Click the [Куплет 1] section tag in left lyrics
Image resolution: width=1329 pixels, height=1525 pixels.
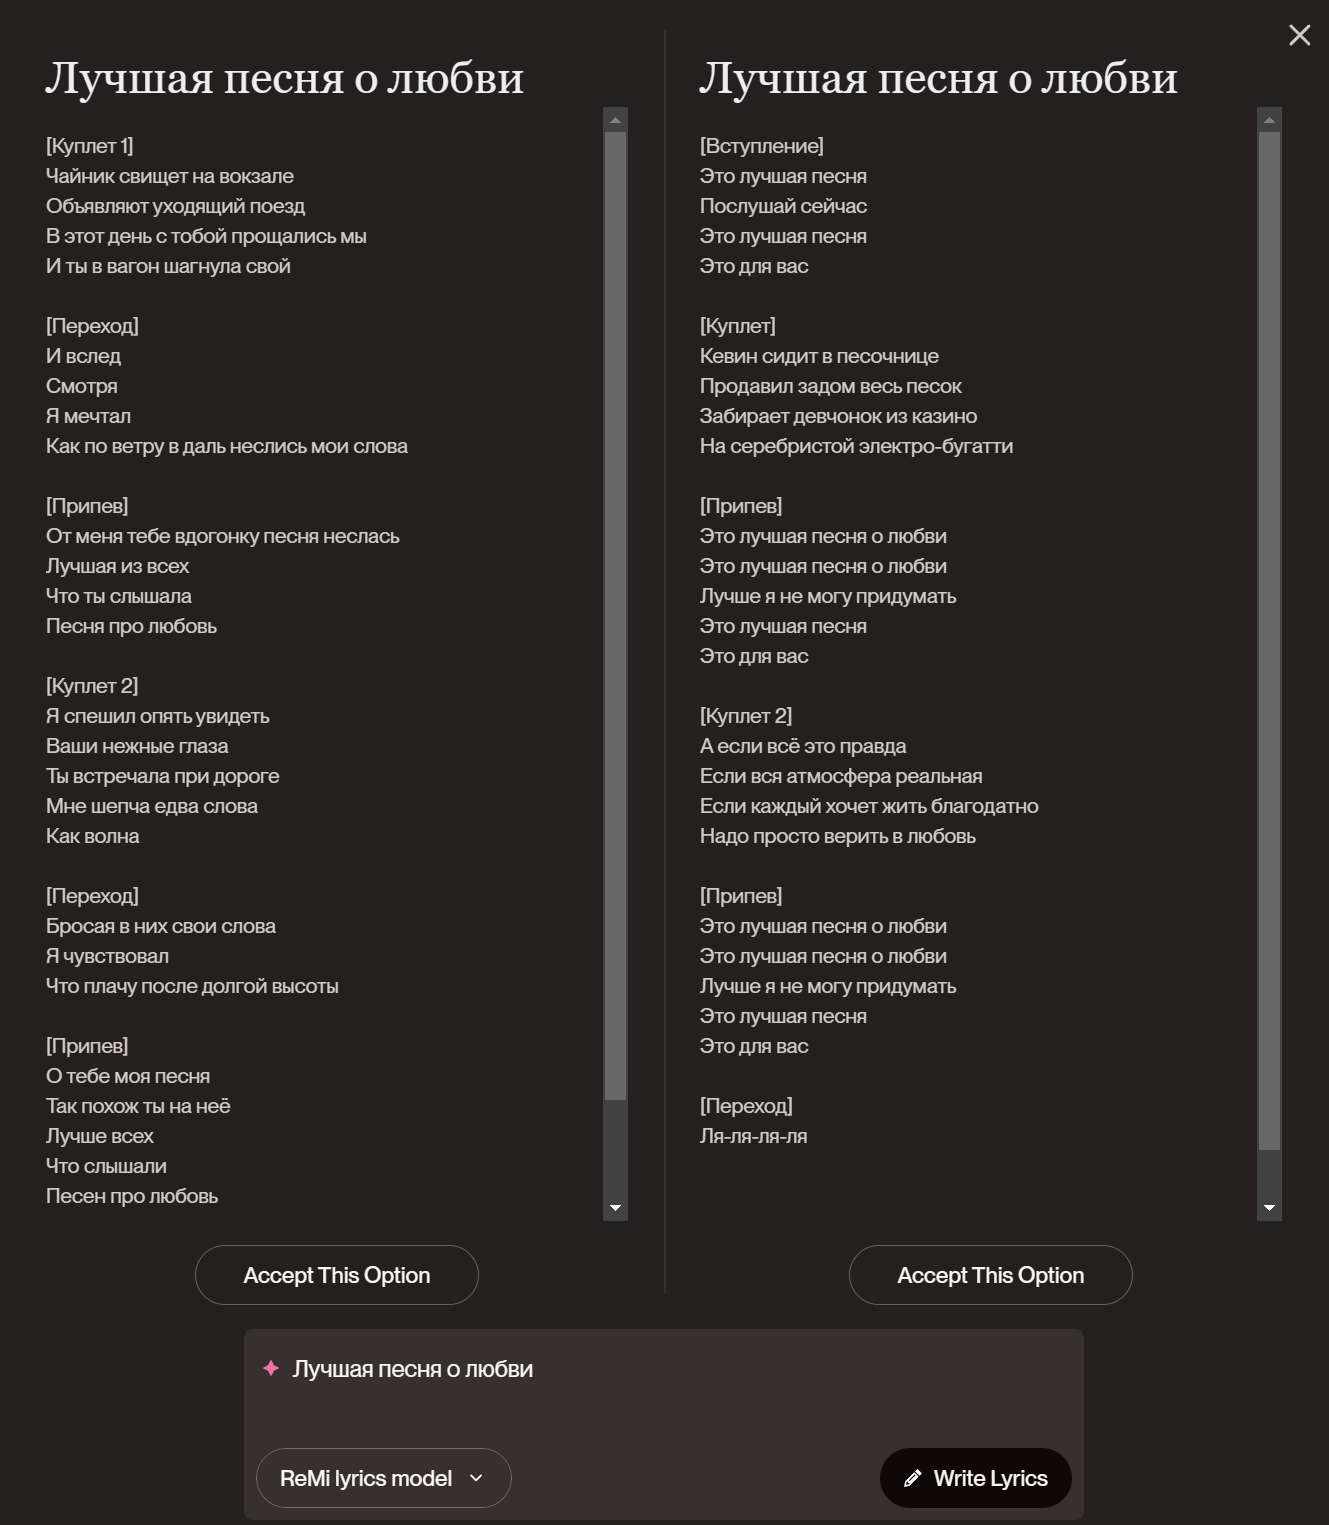point(89,146)
